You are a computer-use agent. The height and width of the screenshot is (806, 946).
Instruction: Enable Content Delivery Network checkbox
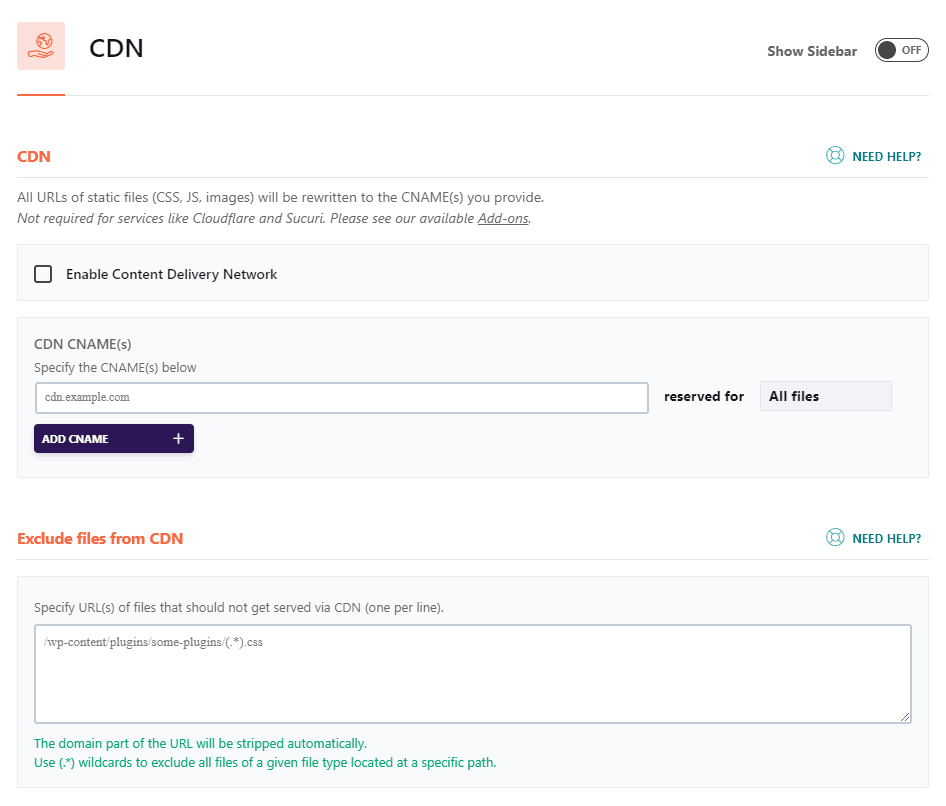43,274
